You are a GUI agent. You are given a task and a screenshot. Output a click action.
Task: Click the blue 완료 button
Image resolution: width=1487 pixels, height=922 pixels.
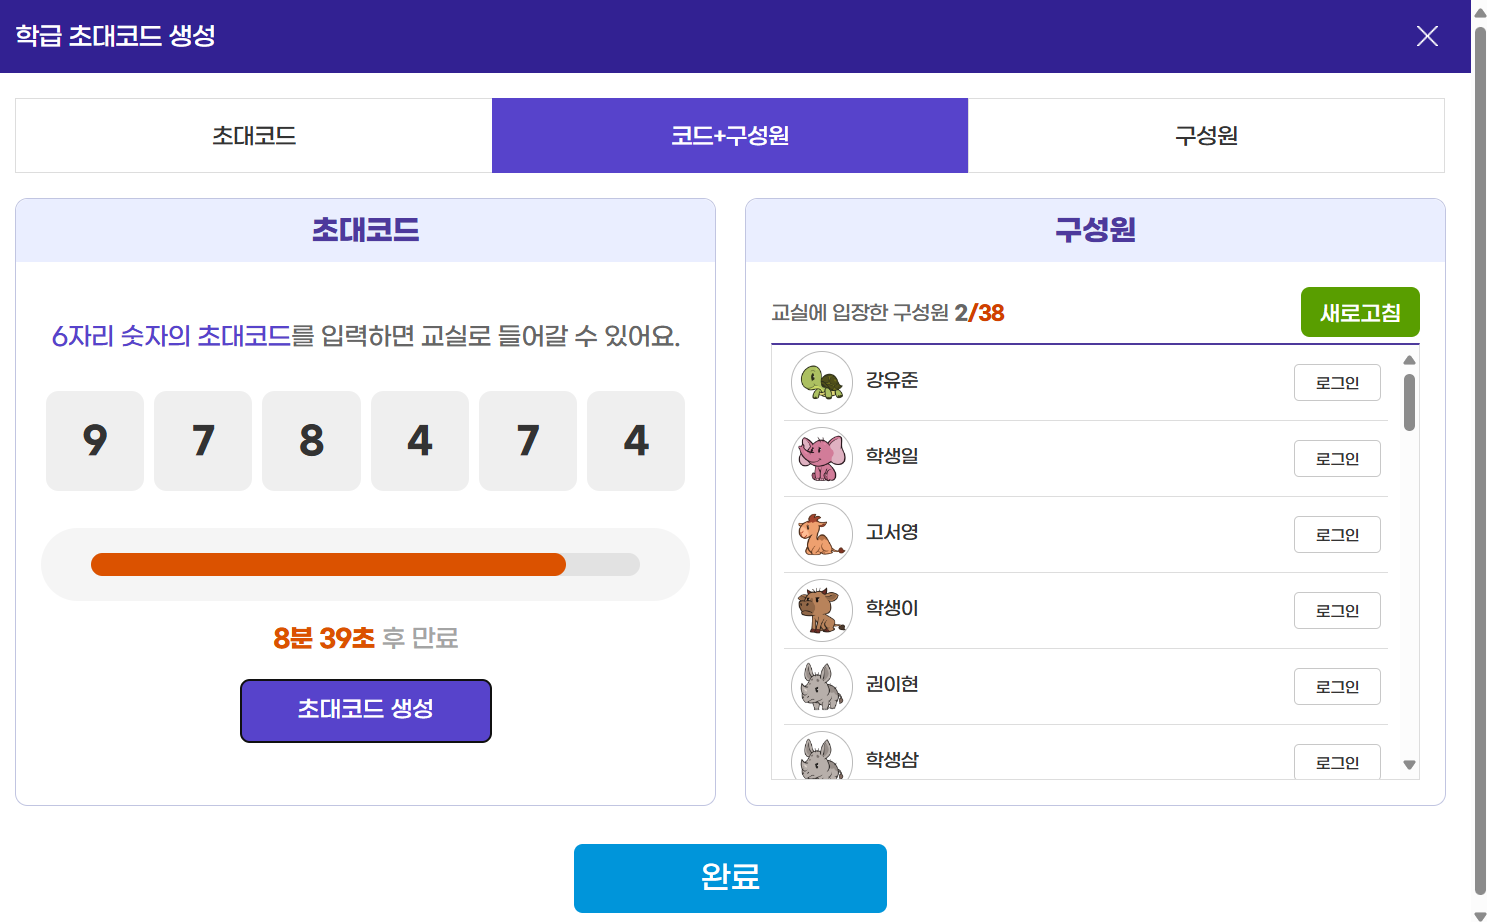(730, 878)
